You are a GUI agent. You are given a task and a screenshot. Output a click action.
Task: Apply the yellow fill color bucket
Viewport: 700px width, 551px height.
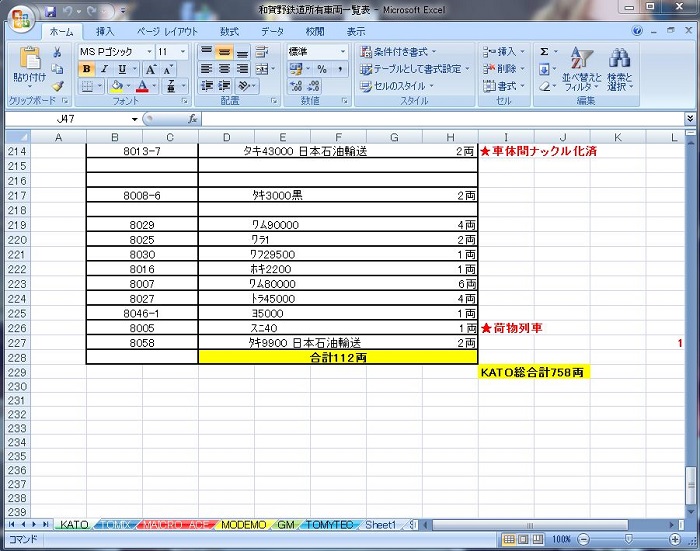click(x=117, y=86)
